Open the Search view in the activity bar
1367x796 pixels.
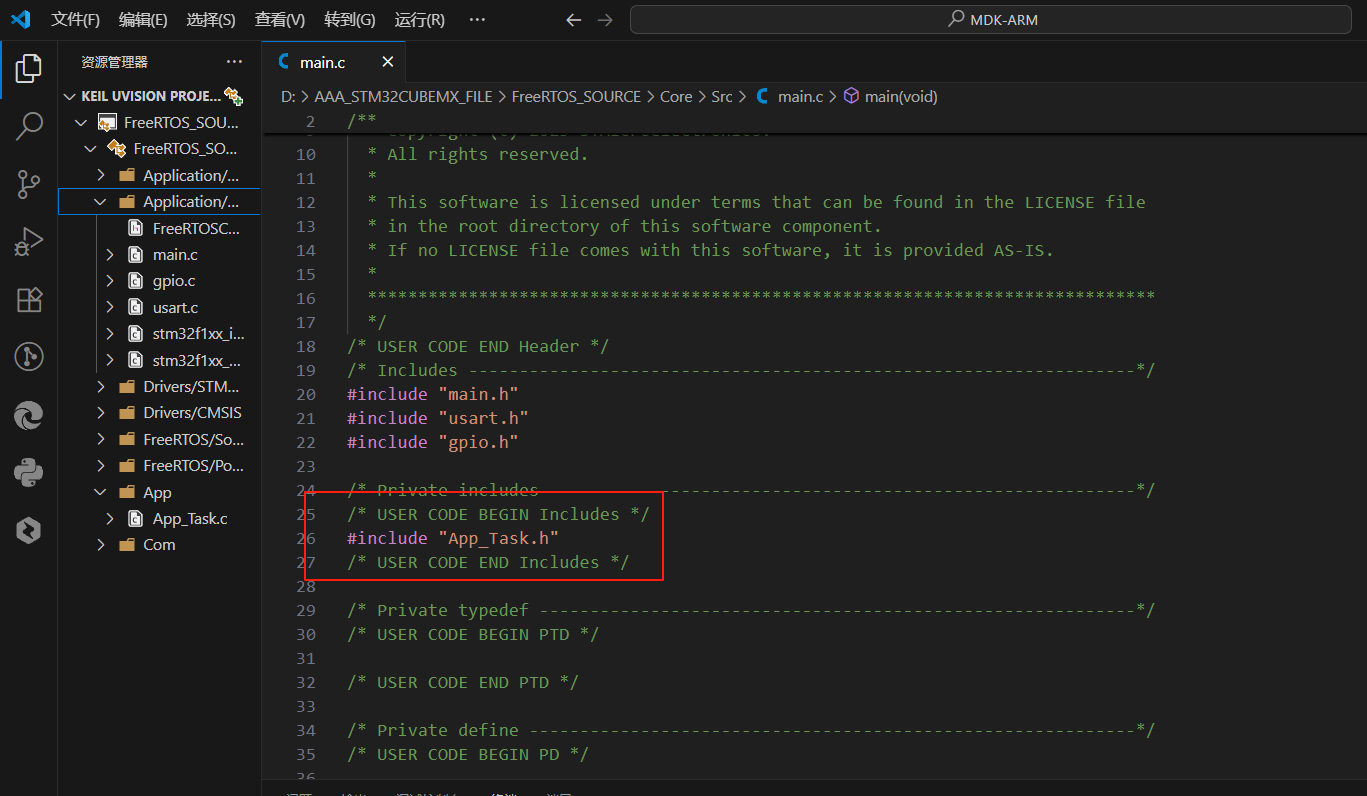pyautogui.click(x=28, y=127)
